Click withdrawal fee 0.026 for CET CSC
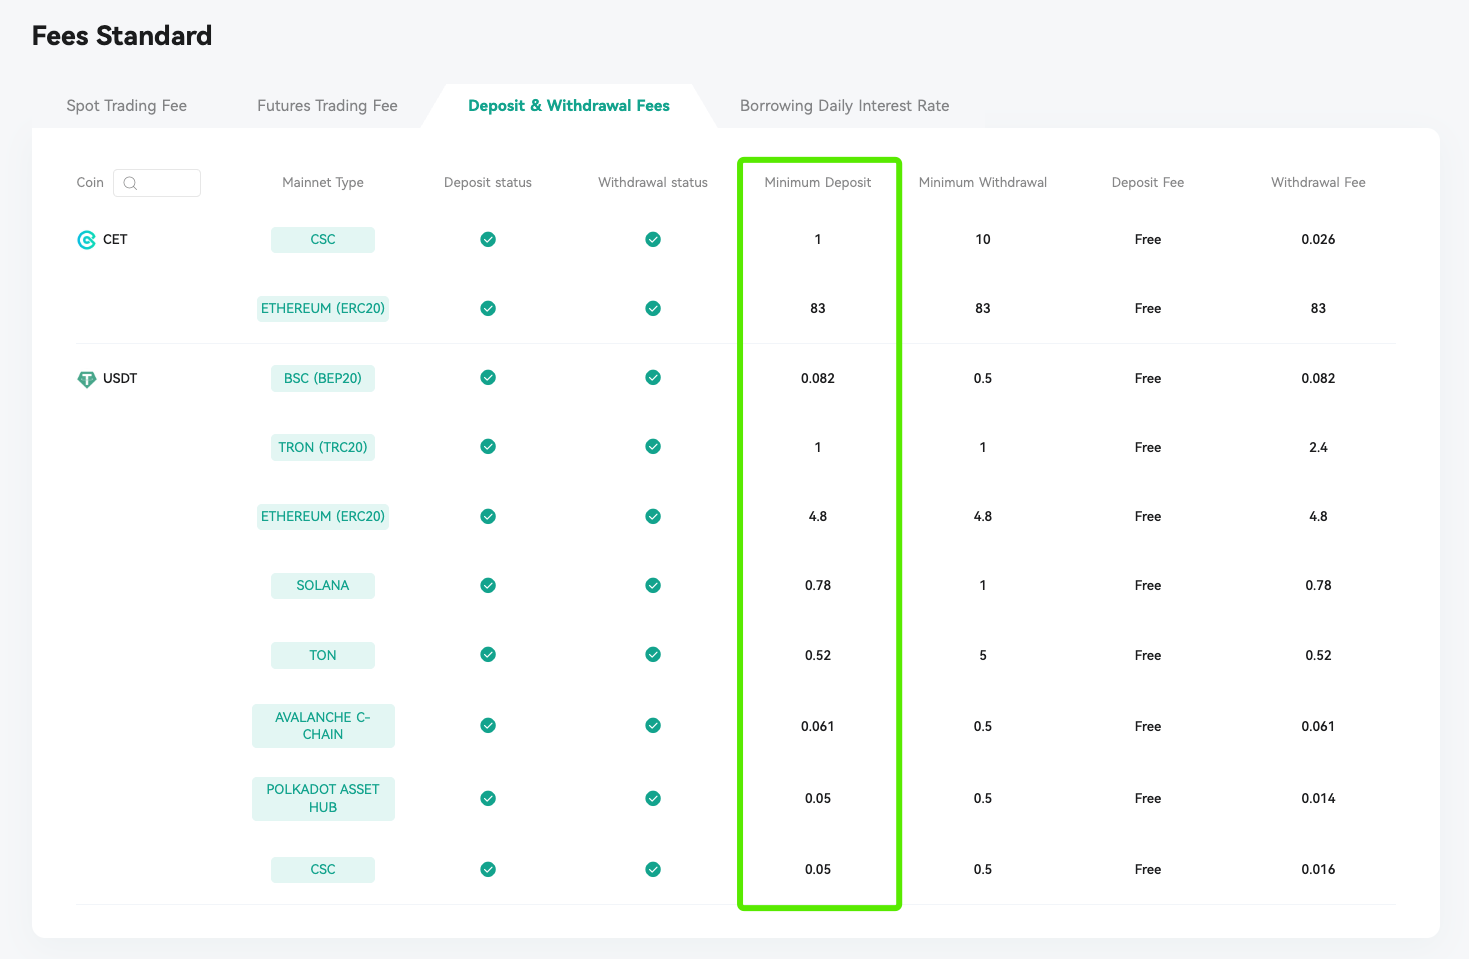 [x=1318, y=240]
